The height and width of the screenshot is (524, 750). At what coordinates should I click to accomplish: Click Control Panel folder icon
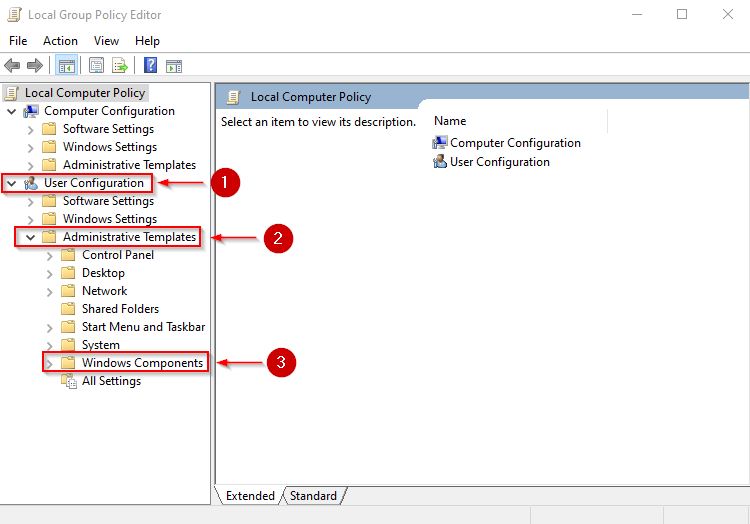click(68, 255)
